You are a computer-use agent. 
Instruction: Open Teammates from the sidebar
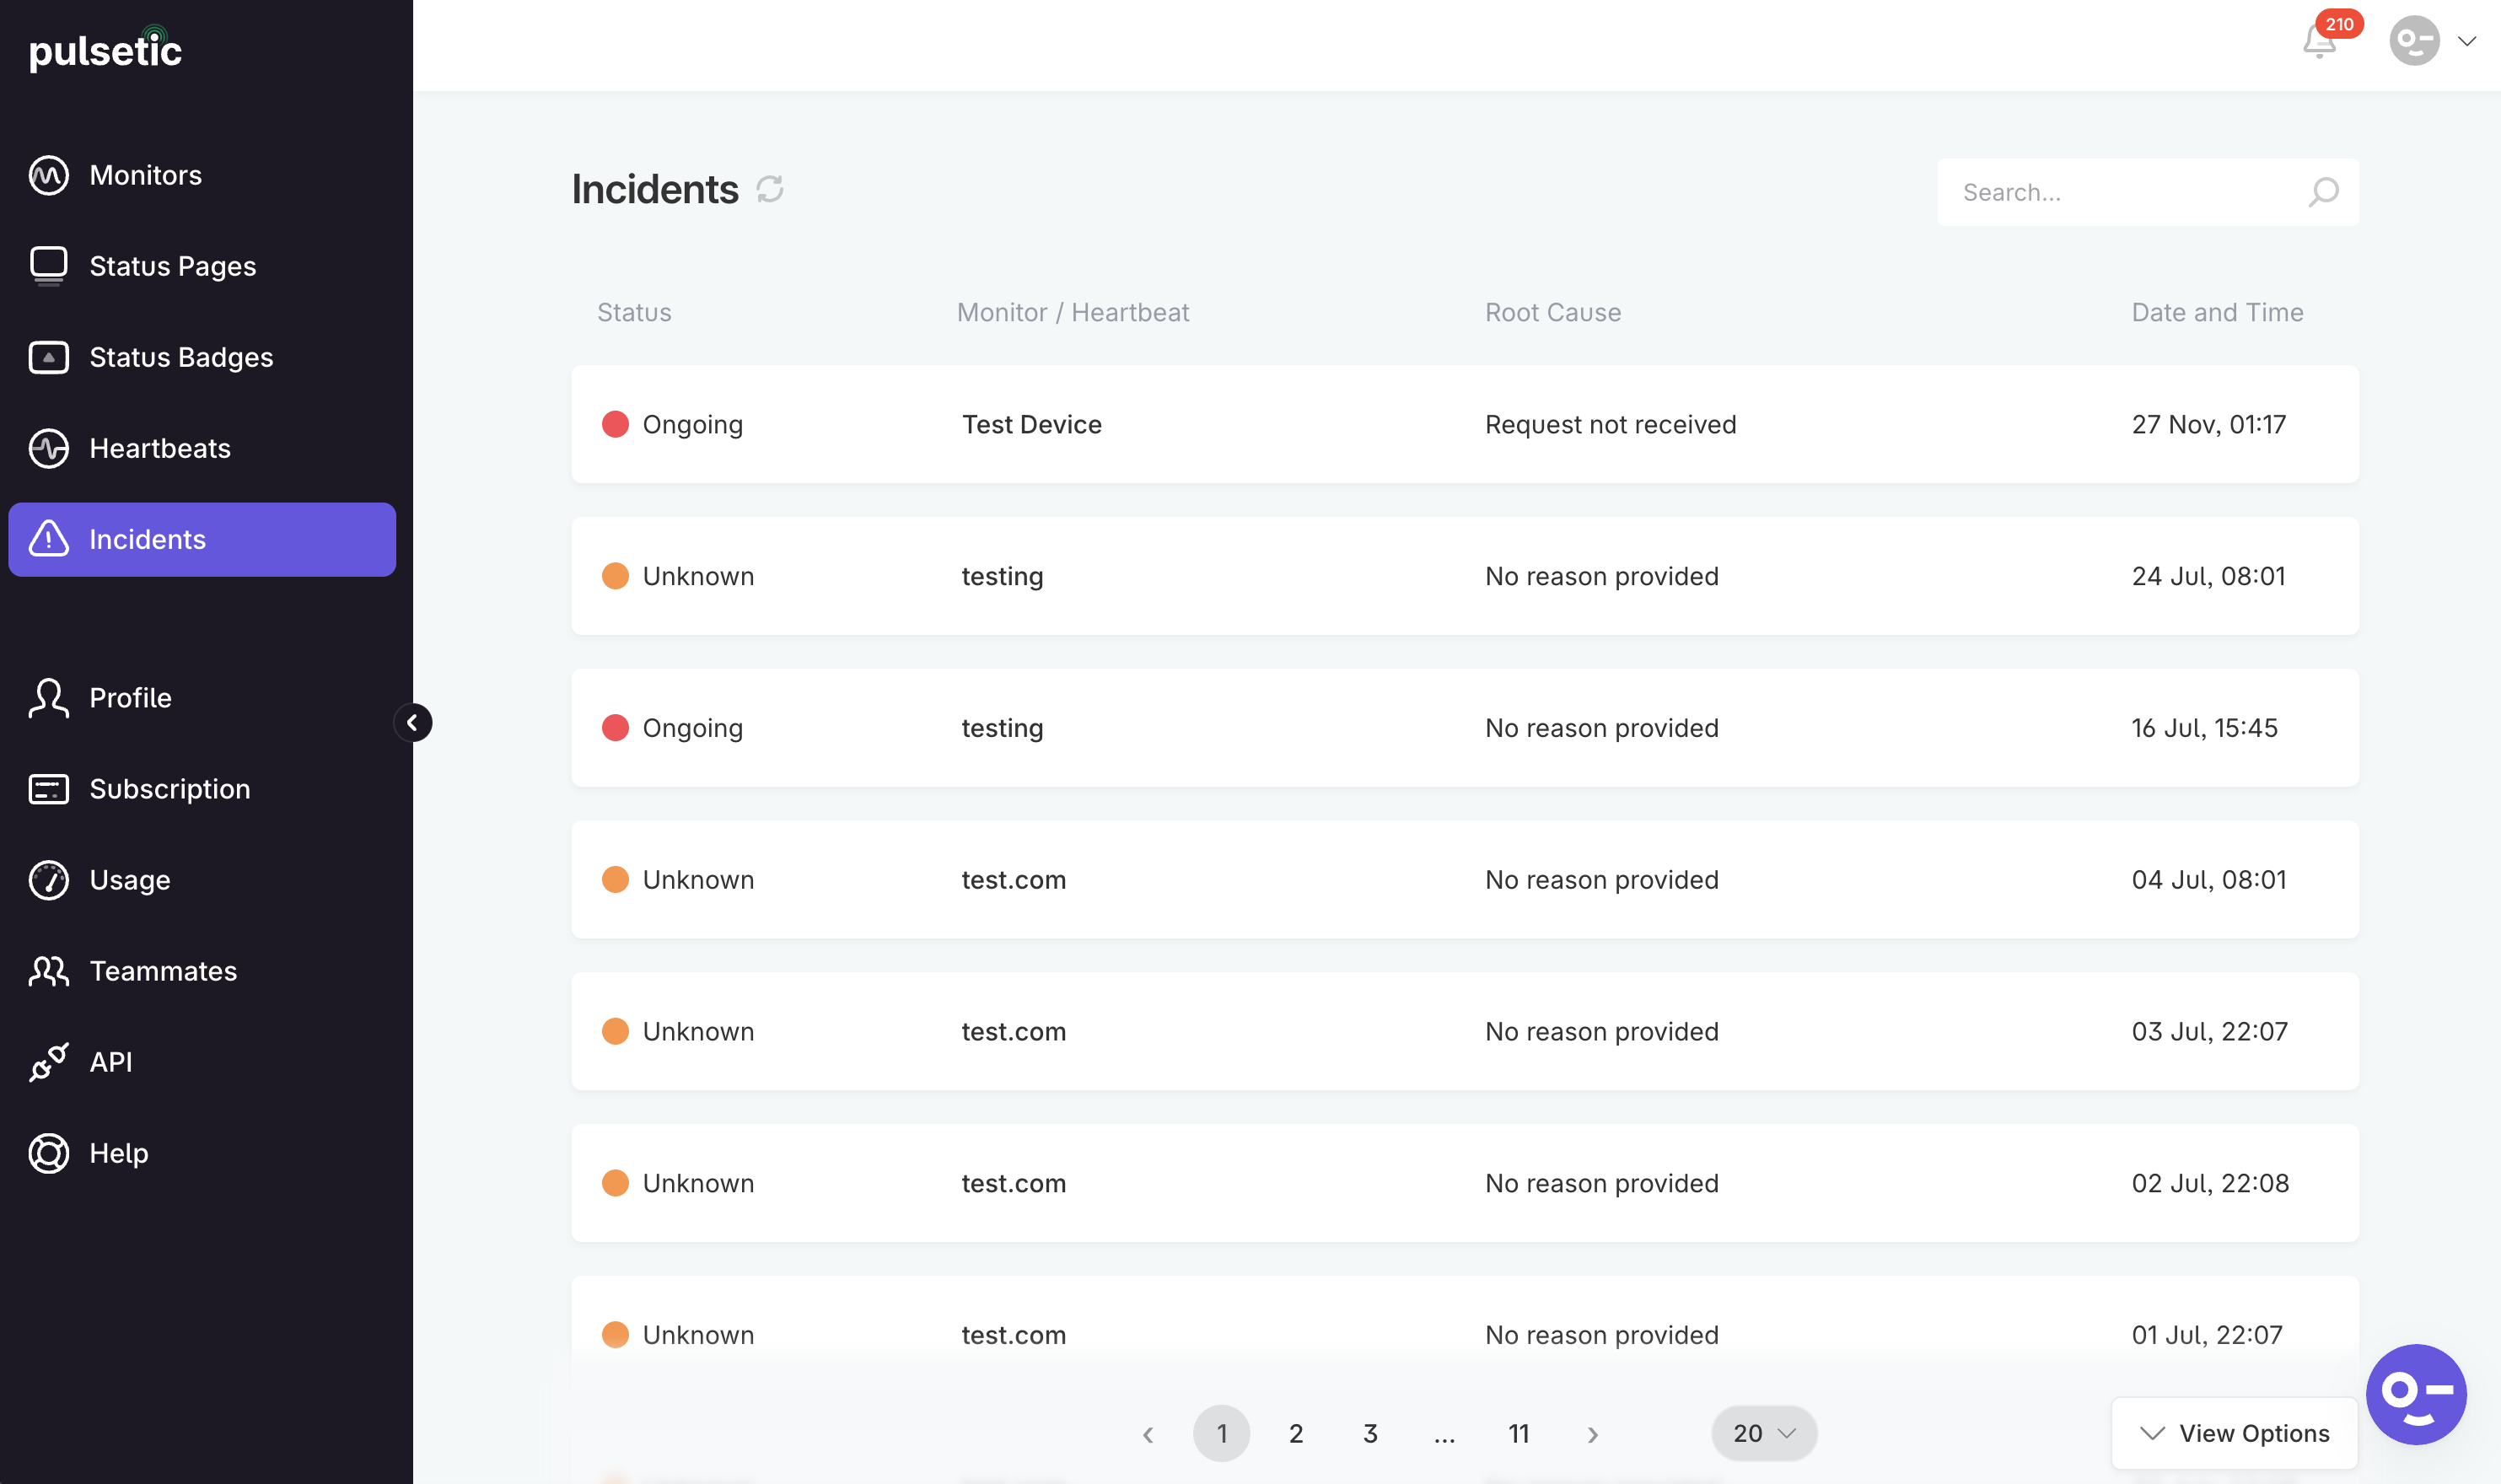tap(163, 971)
